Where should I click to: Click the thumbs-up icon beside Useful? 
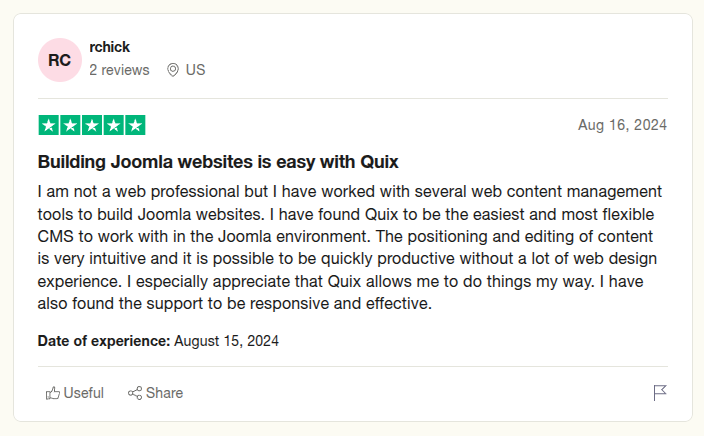(53, 393)
